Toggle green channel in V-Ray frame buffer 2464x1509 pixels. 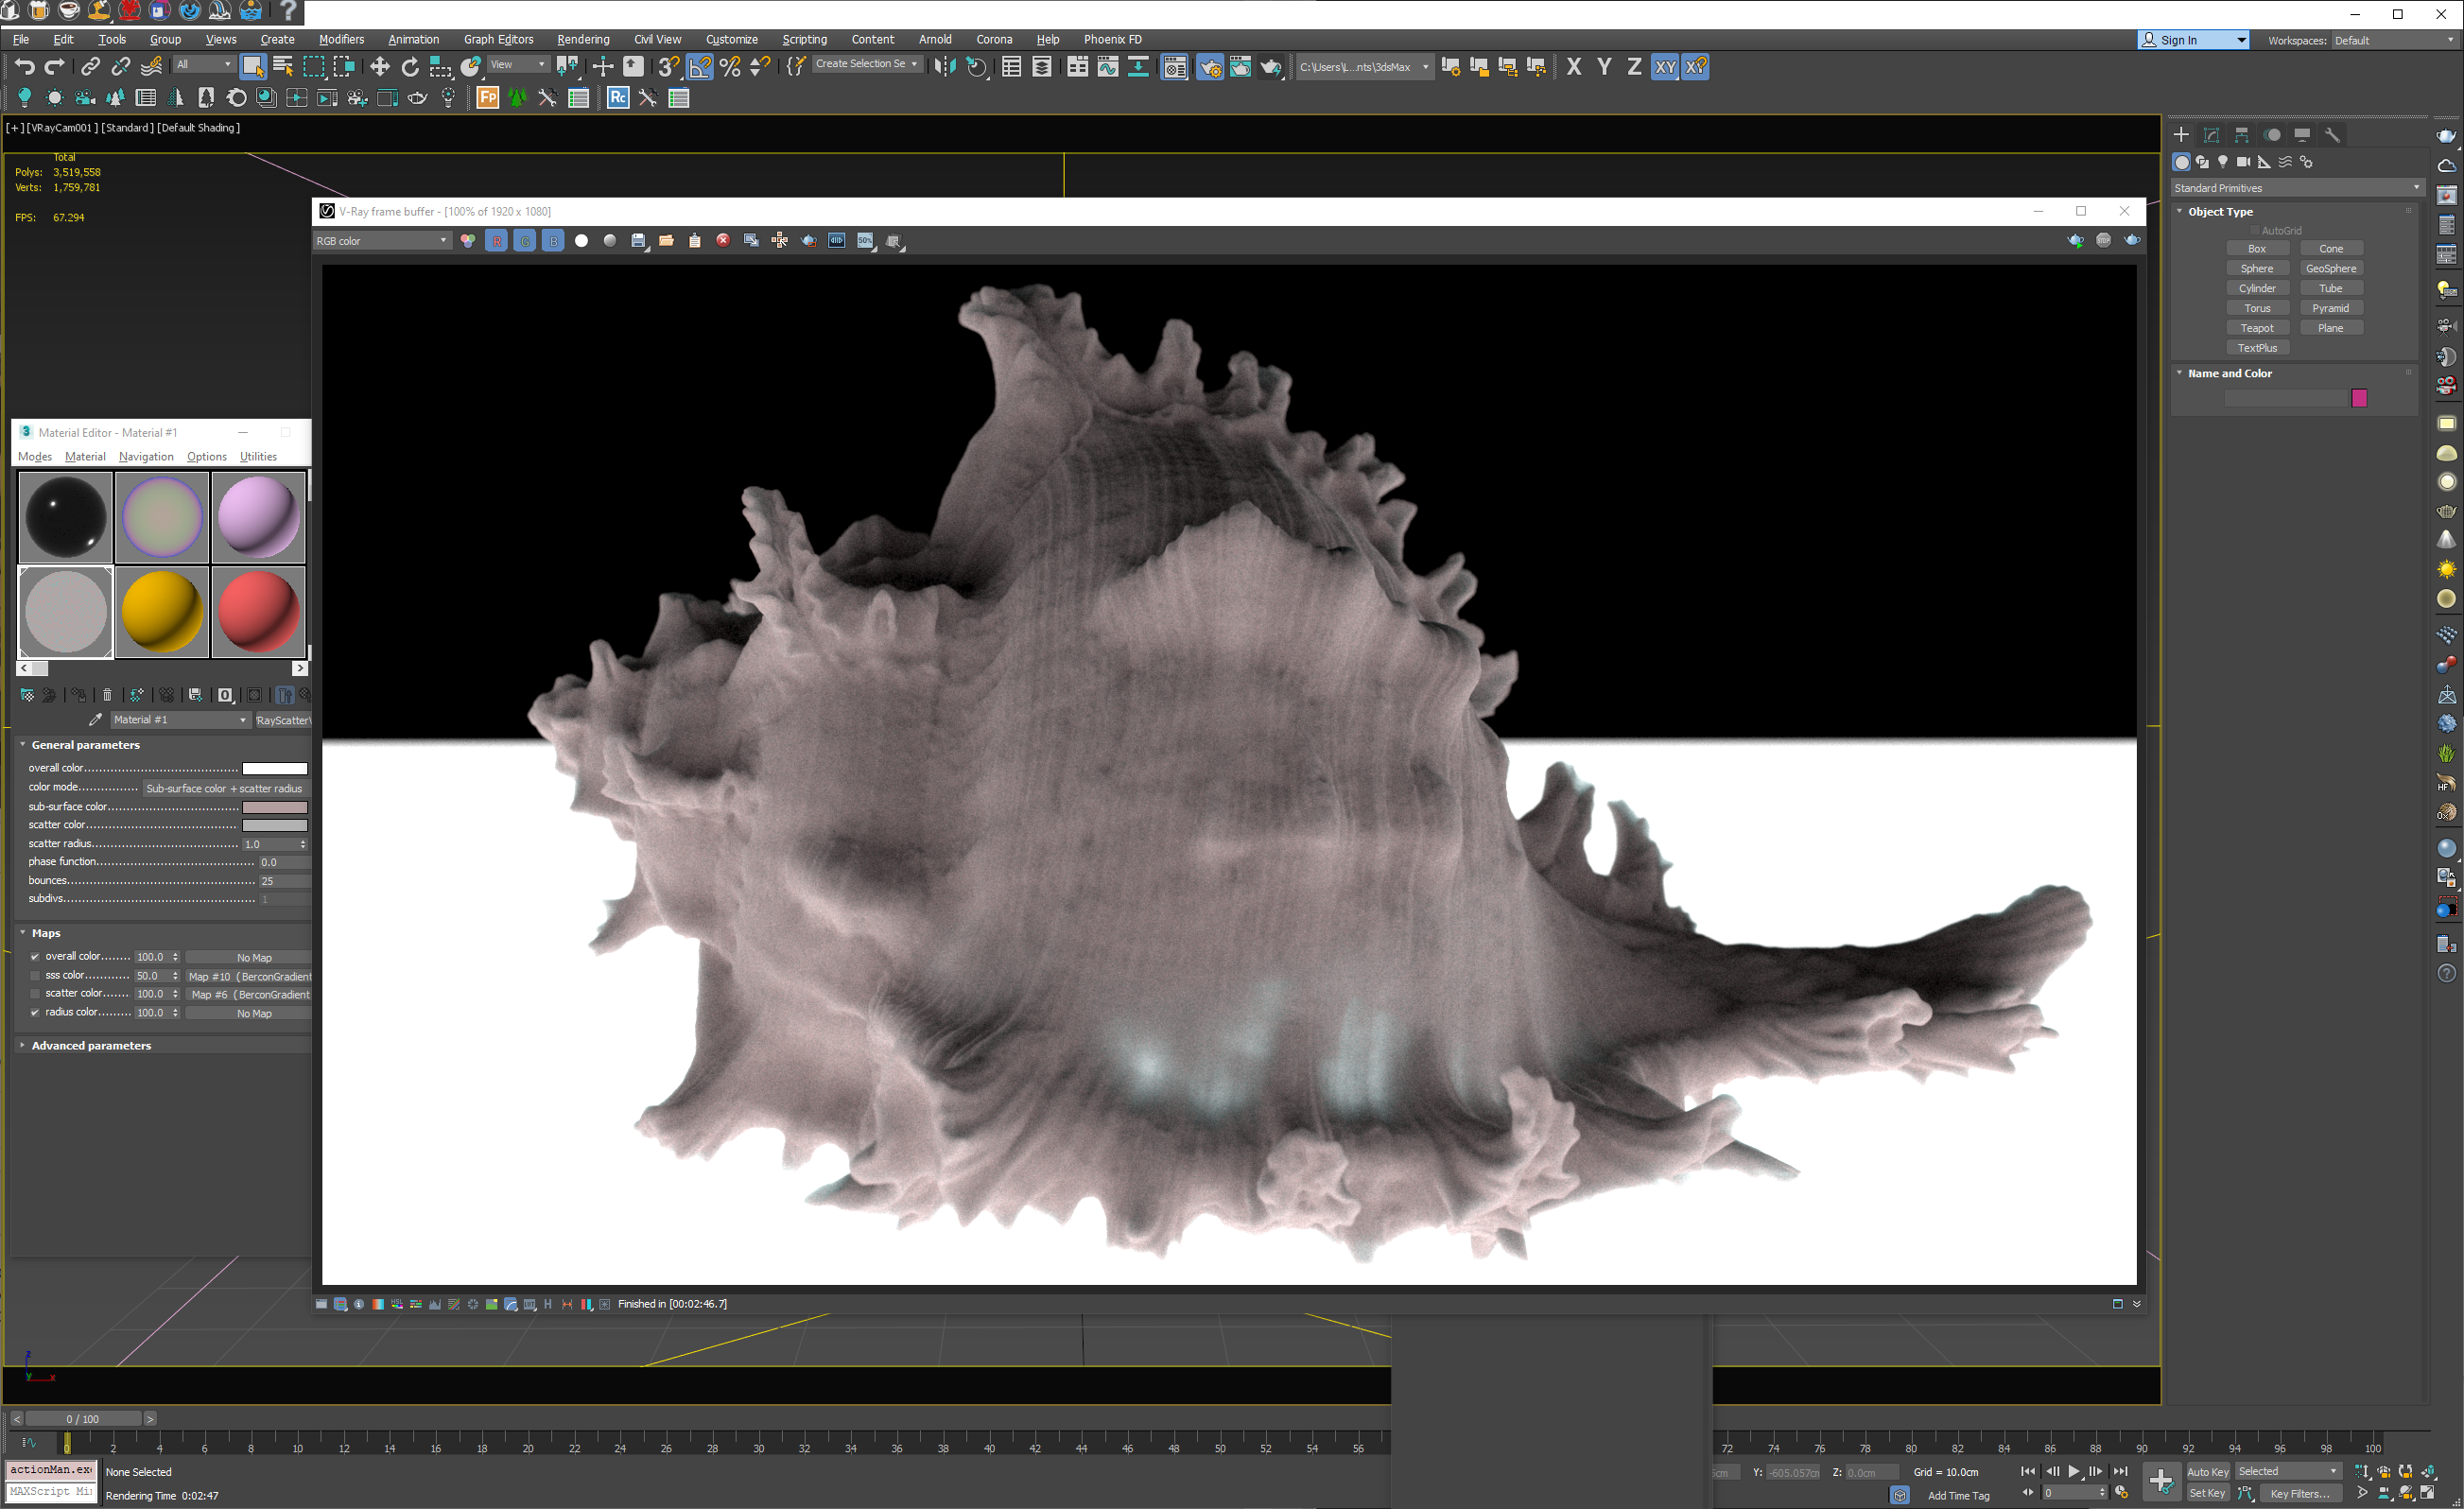tap(524, 241)
